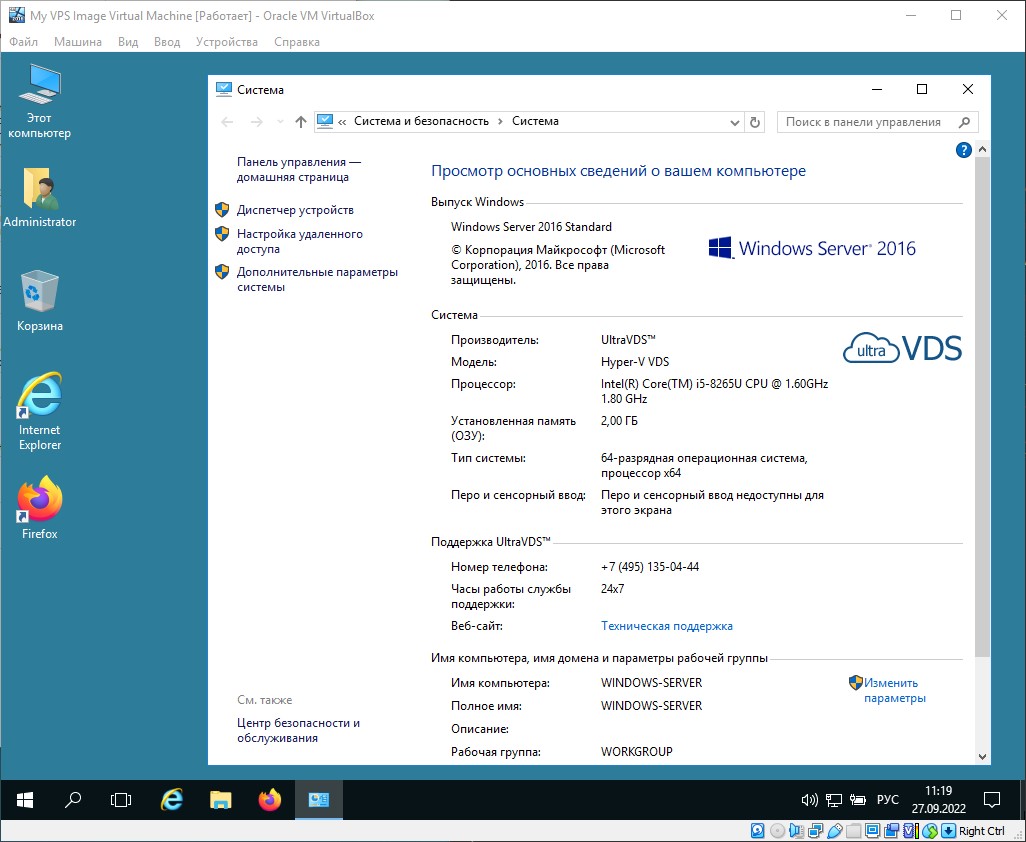Click the blue help question mark icon
The width and height of the screenshot is (1026, 842).
pyautogui.click(x=964, y=150)
